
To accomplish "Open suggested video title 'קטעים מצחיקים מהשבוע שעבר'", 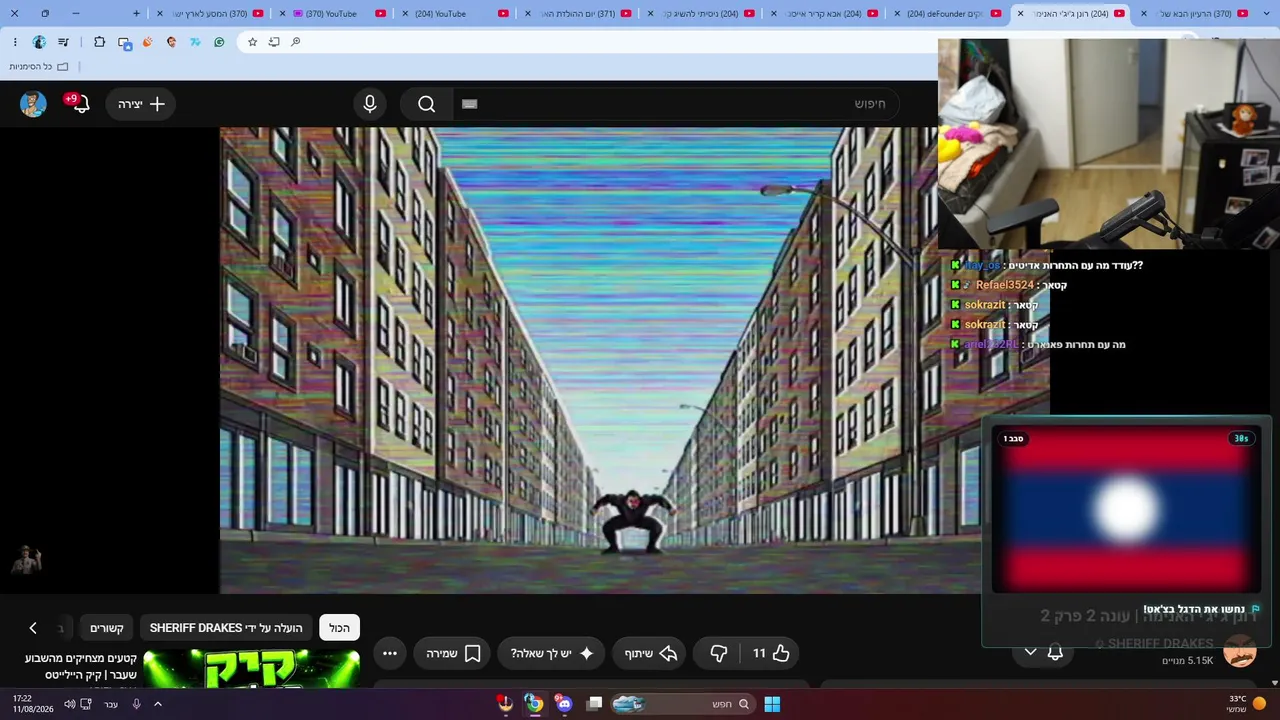I will (81, 666).
